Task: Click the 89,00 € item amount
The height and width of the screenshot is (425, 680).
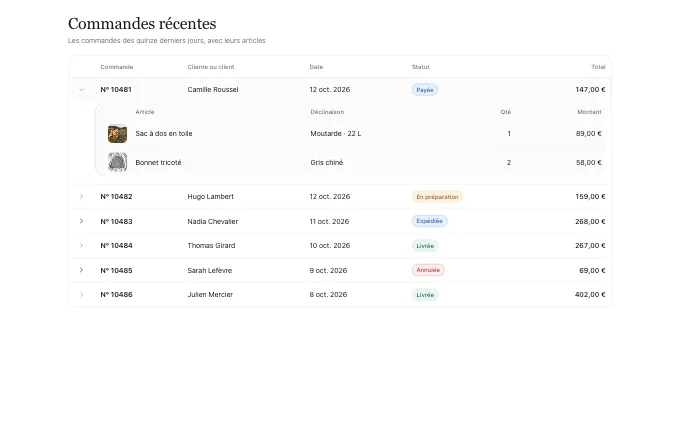Action: point(588,134)
